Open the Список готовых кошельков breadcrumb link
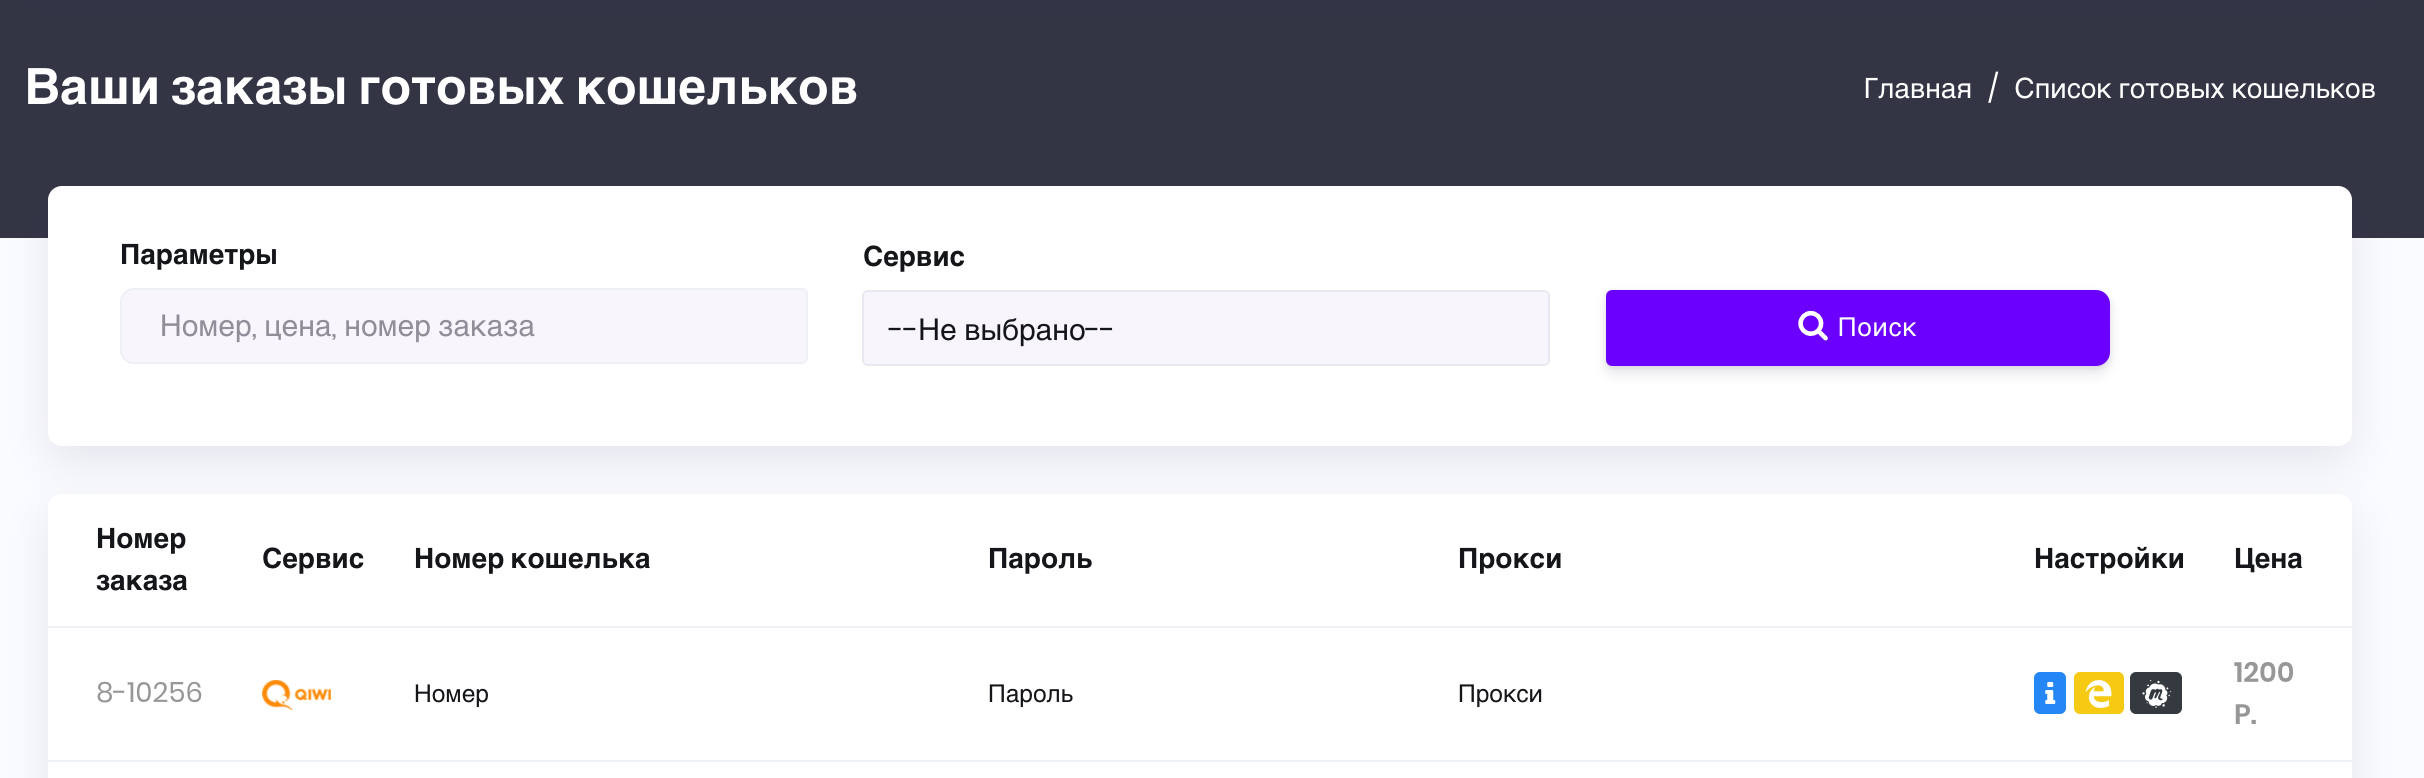 coord(2194,89)
